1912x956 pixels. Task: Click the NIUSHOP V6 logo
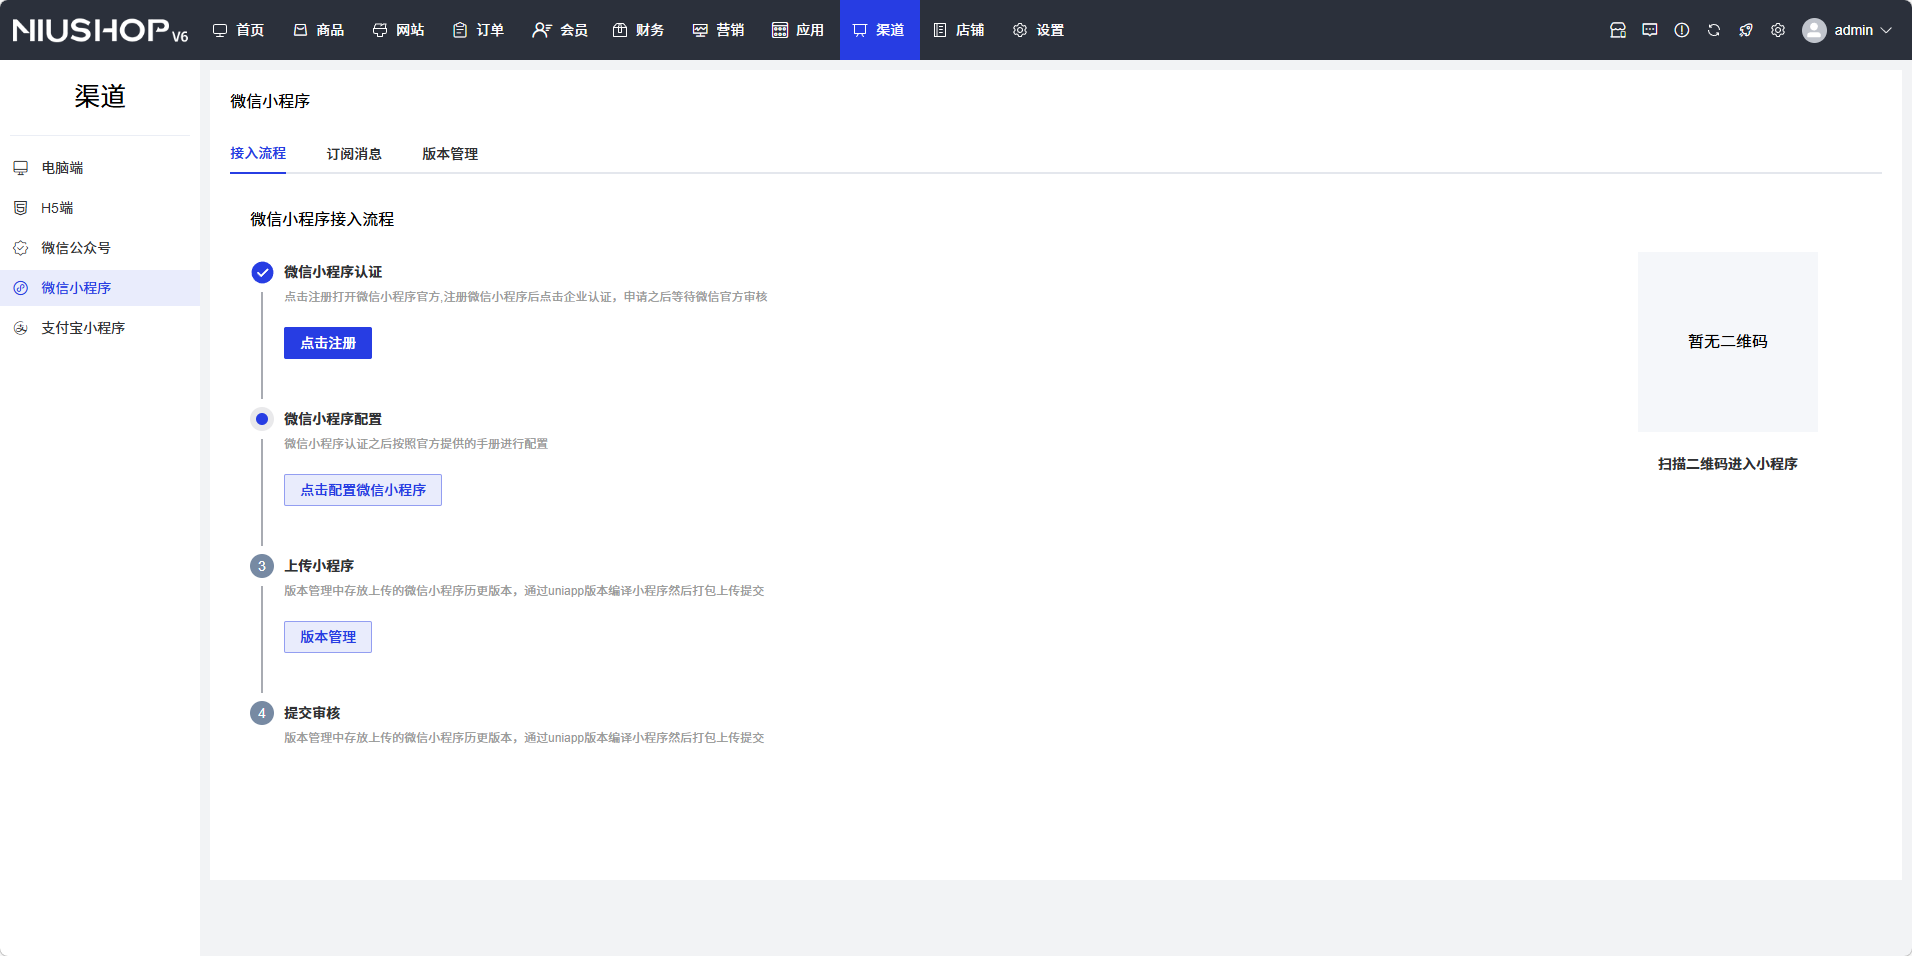[x=100, y=30]
